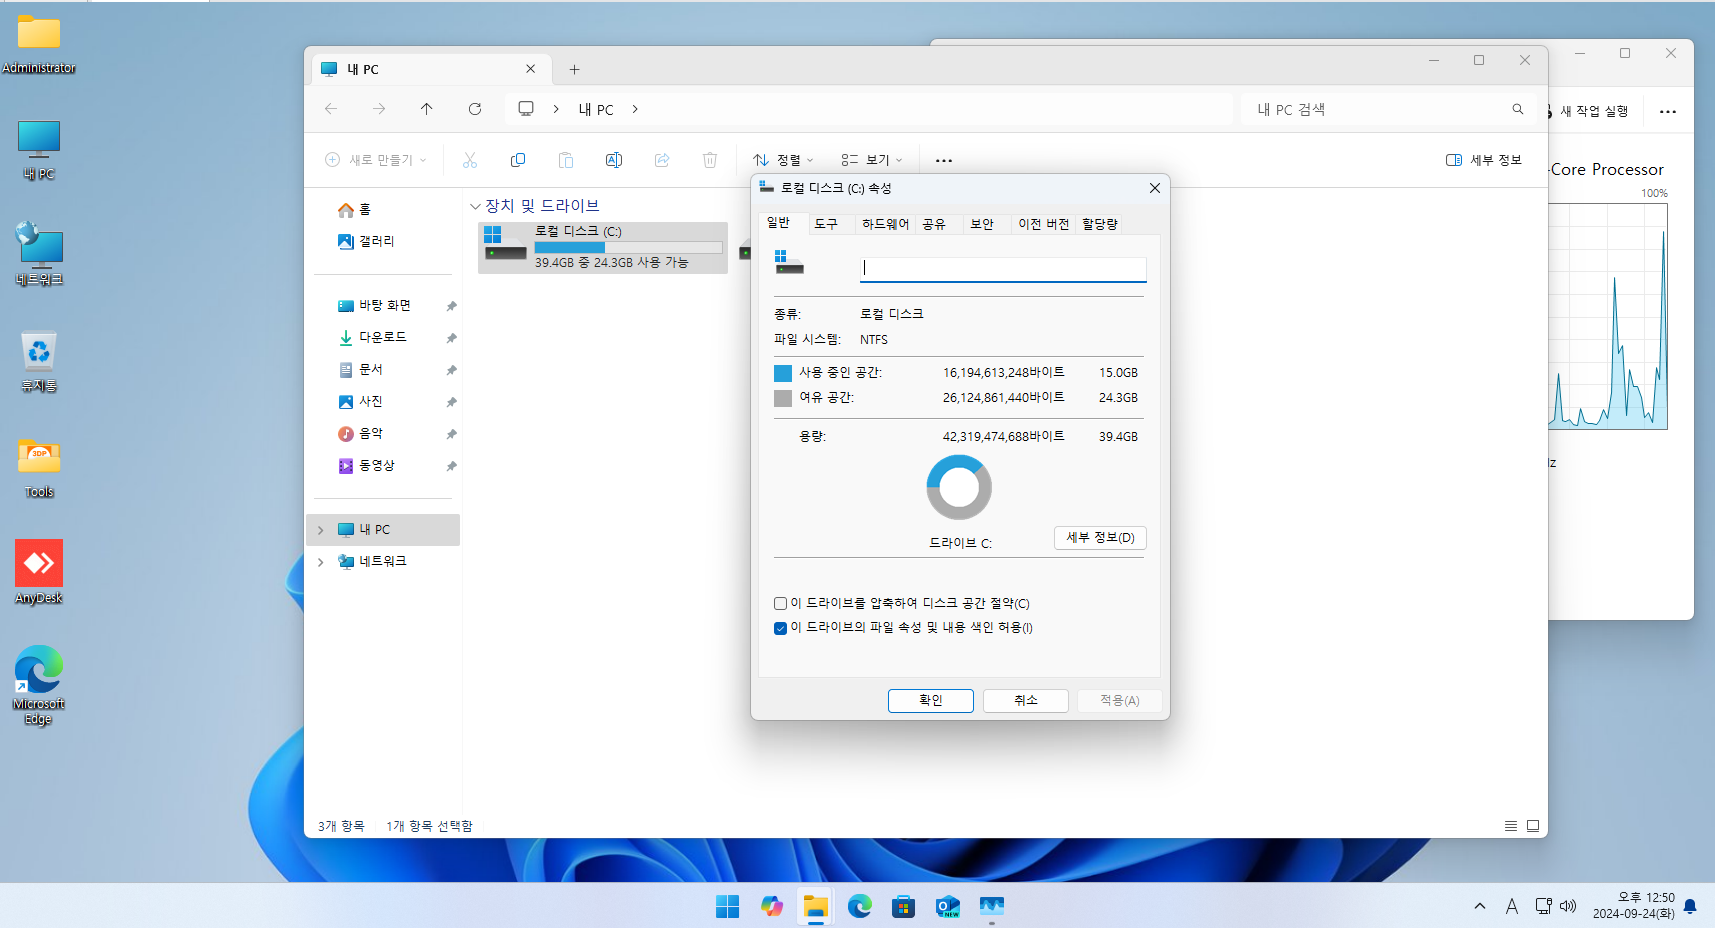Open the 내 PC desktop icon
1715x928 pixels.
tap(39, 150)
